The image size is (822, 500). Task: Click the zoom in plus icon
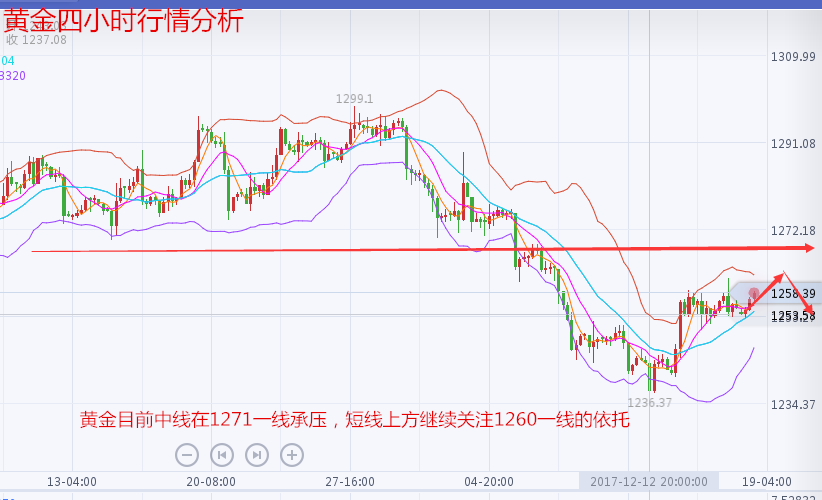click(291, 455)
